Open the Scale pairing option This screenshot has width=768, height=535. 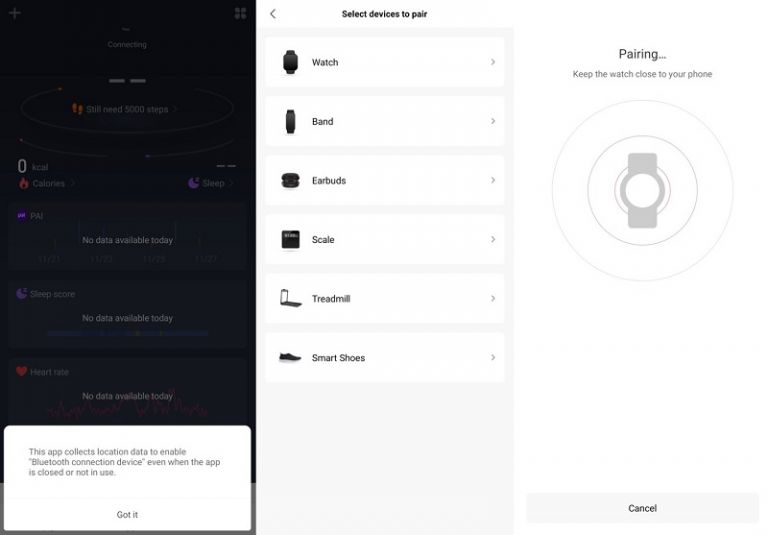coord(384,239)
